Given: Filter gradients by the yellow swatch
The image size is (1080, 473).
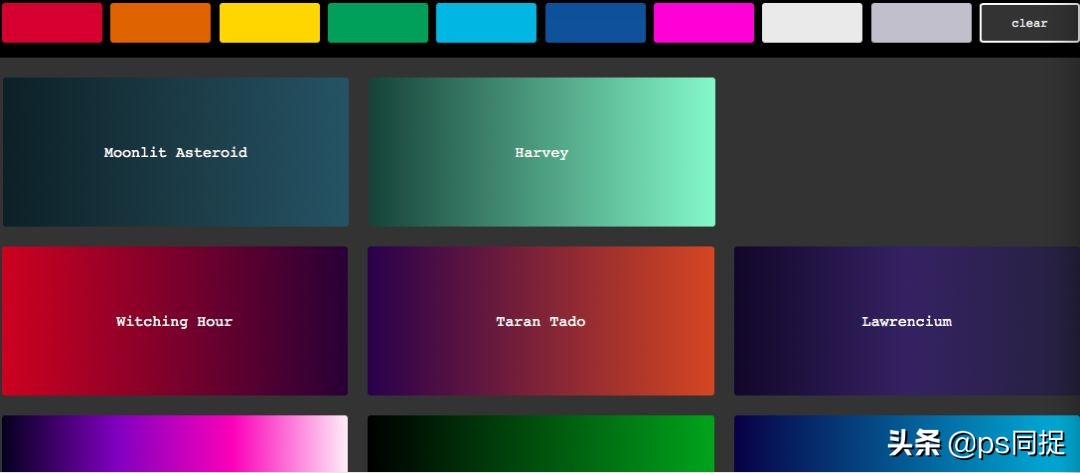Looking at the screenshot, I should (269, 23).
